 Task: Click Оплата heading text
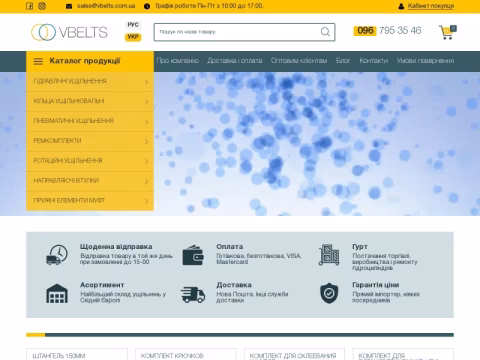click(230, 247)
